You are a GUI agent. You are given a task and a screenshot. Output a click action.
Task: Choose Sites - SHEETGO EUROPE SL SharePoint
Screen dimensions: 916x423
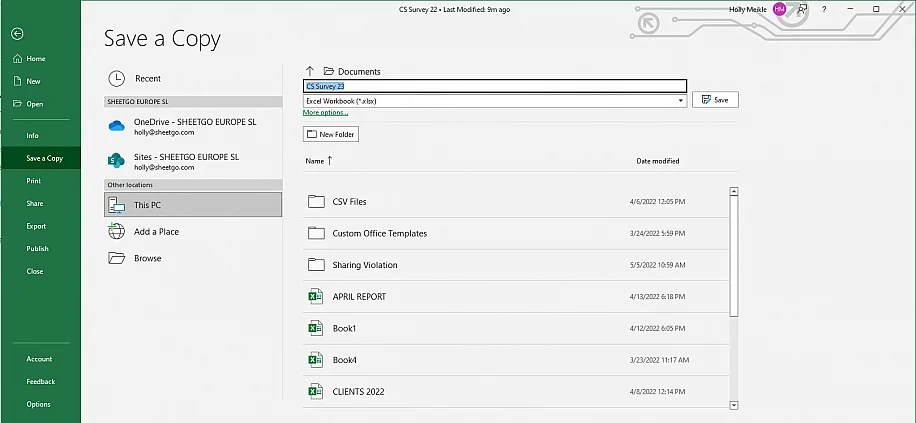(193, 161)
